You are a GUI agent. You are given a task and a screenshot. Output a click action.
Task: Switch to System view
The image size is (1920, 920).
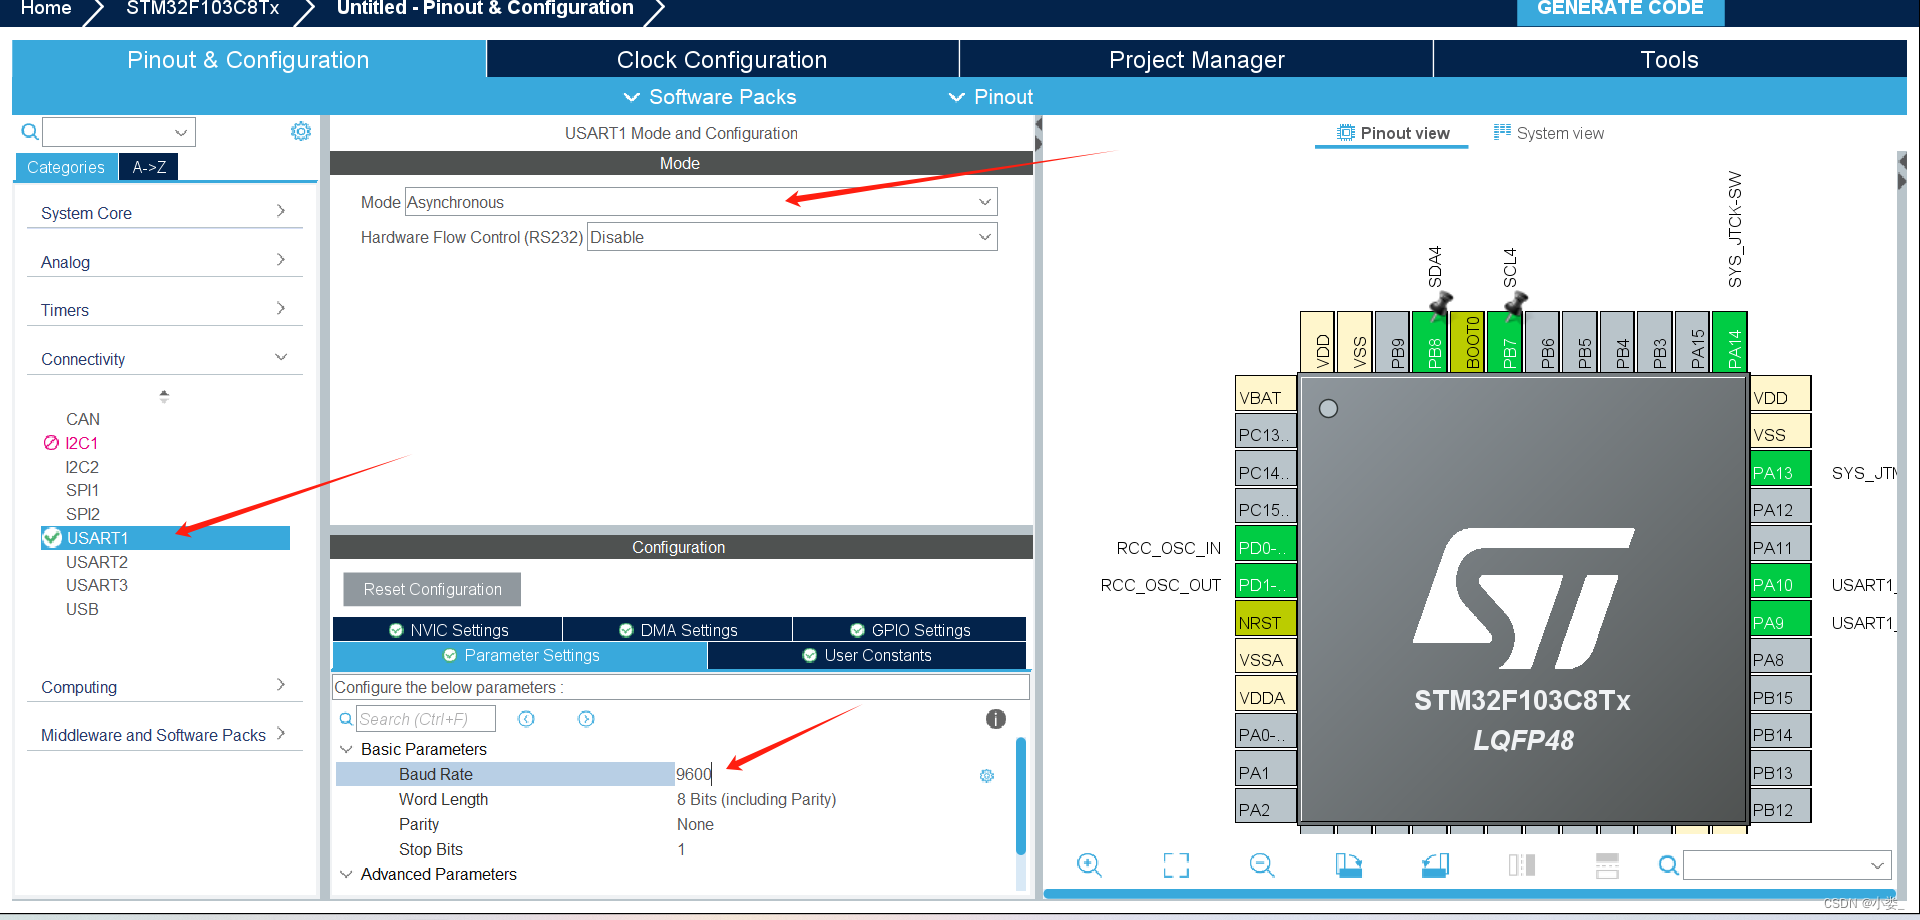pyautogui.click(x=1549, y=133)
